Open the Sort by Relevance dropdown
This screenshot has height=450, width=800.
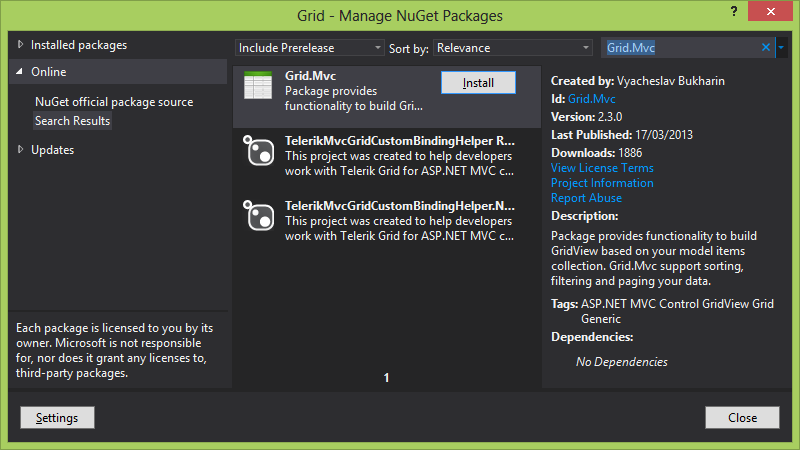point(513,48)
